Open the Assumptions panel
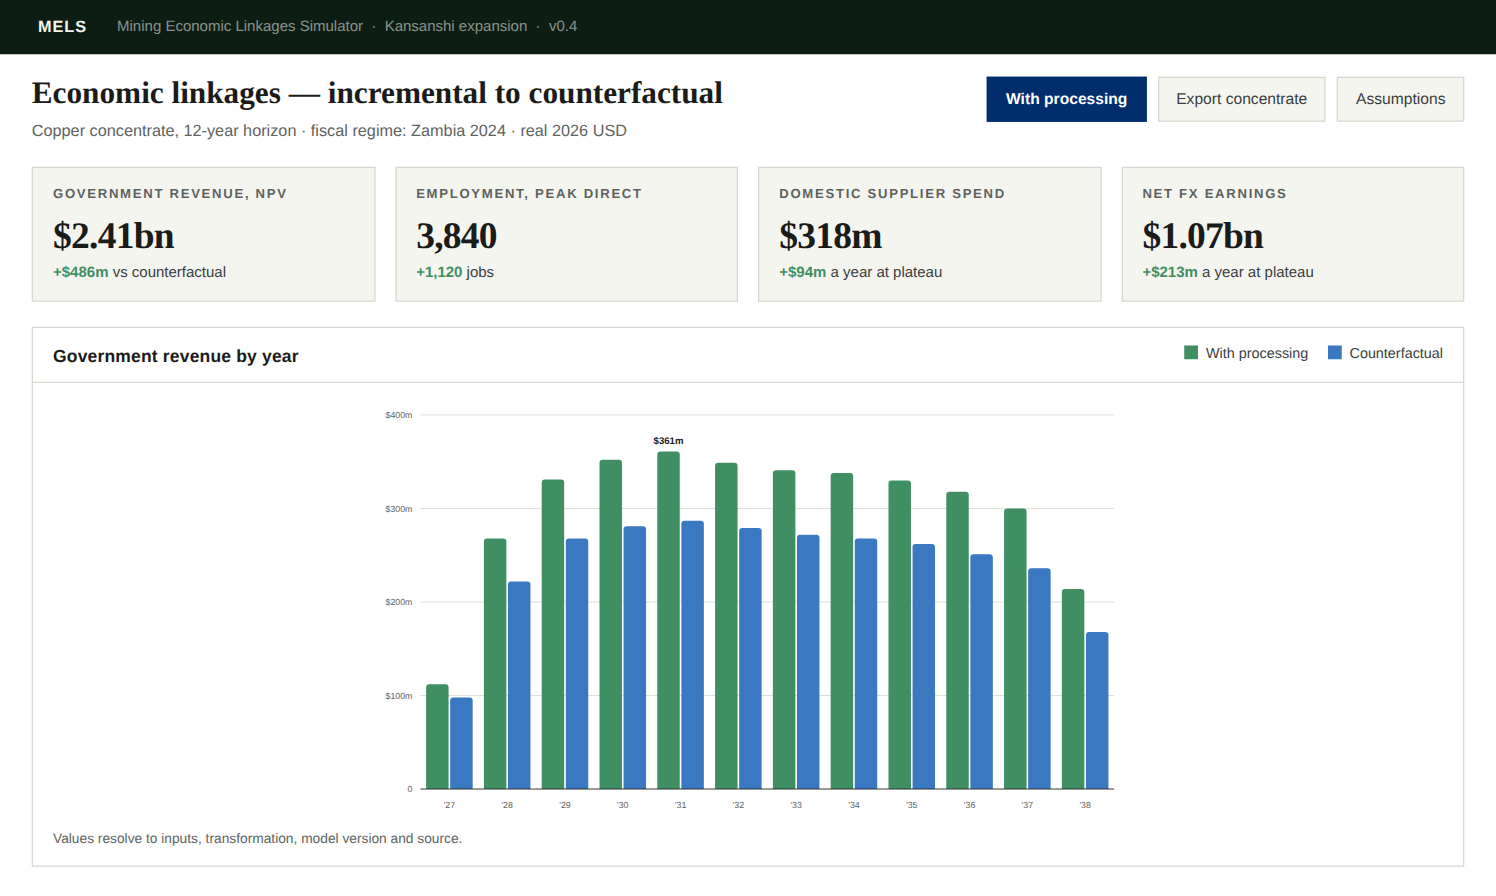1496x896 pixels. [x=1400, y=99]
